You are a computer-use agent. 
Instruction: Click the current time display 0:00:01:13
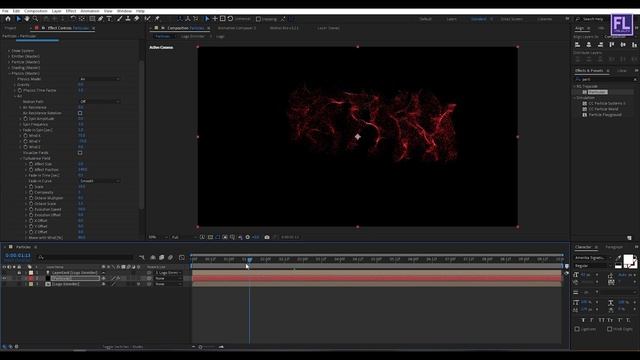(18, 256)
